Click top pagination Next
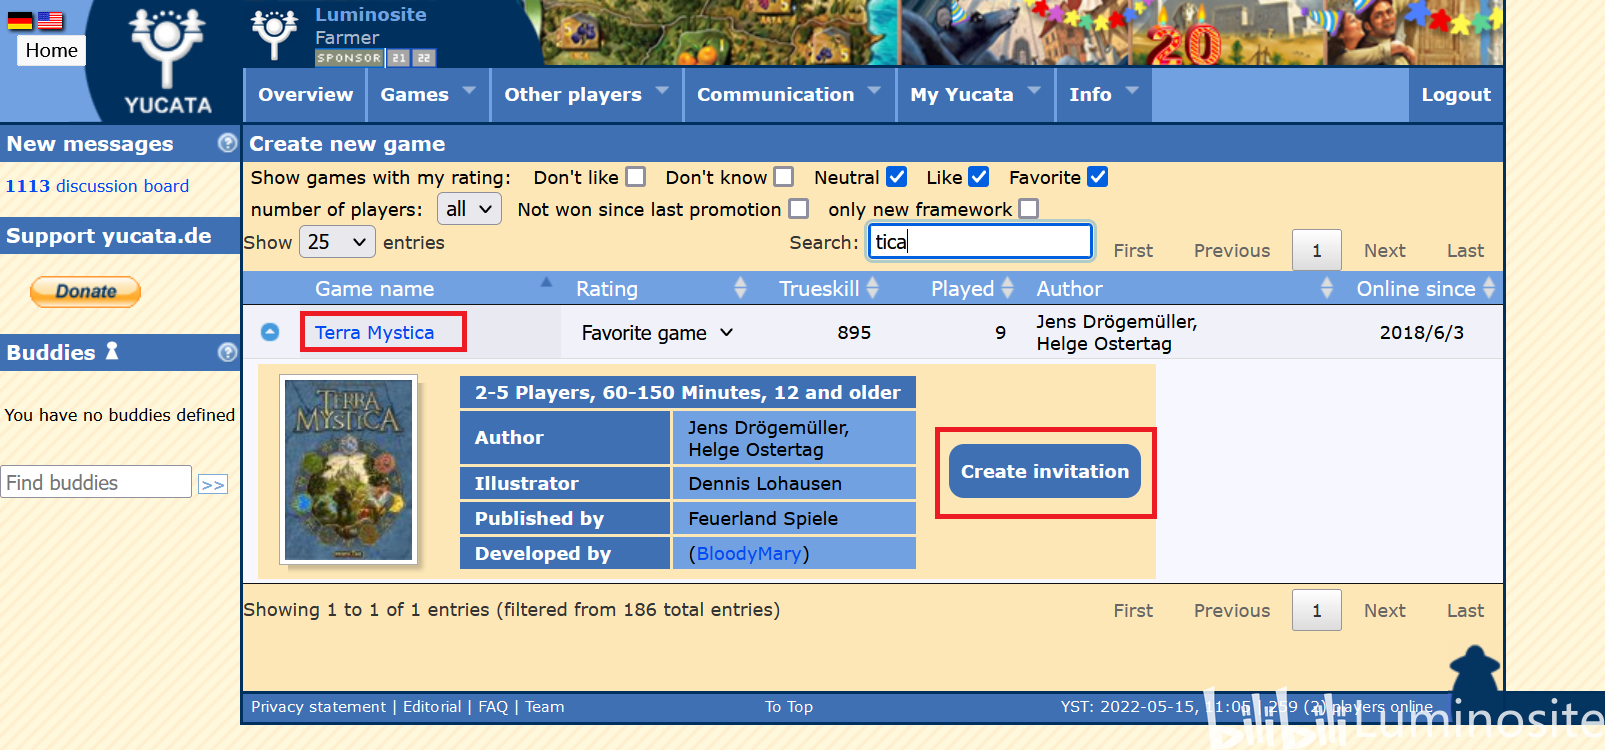Screen dimensions: 1605x750 1385,250
